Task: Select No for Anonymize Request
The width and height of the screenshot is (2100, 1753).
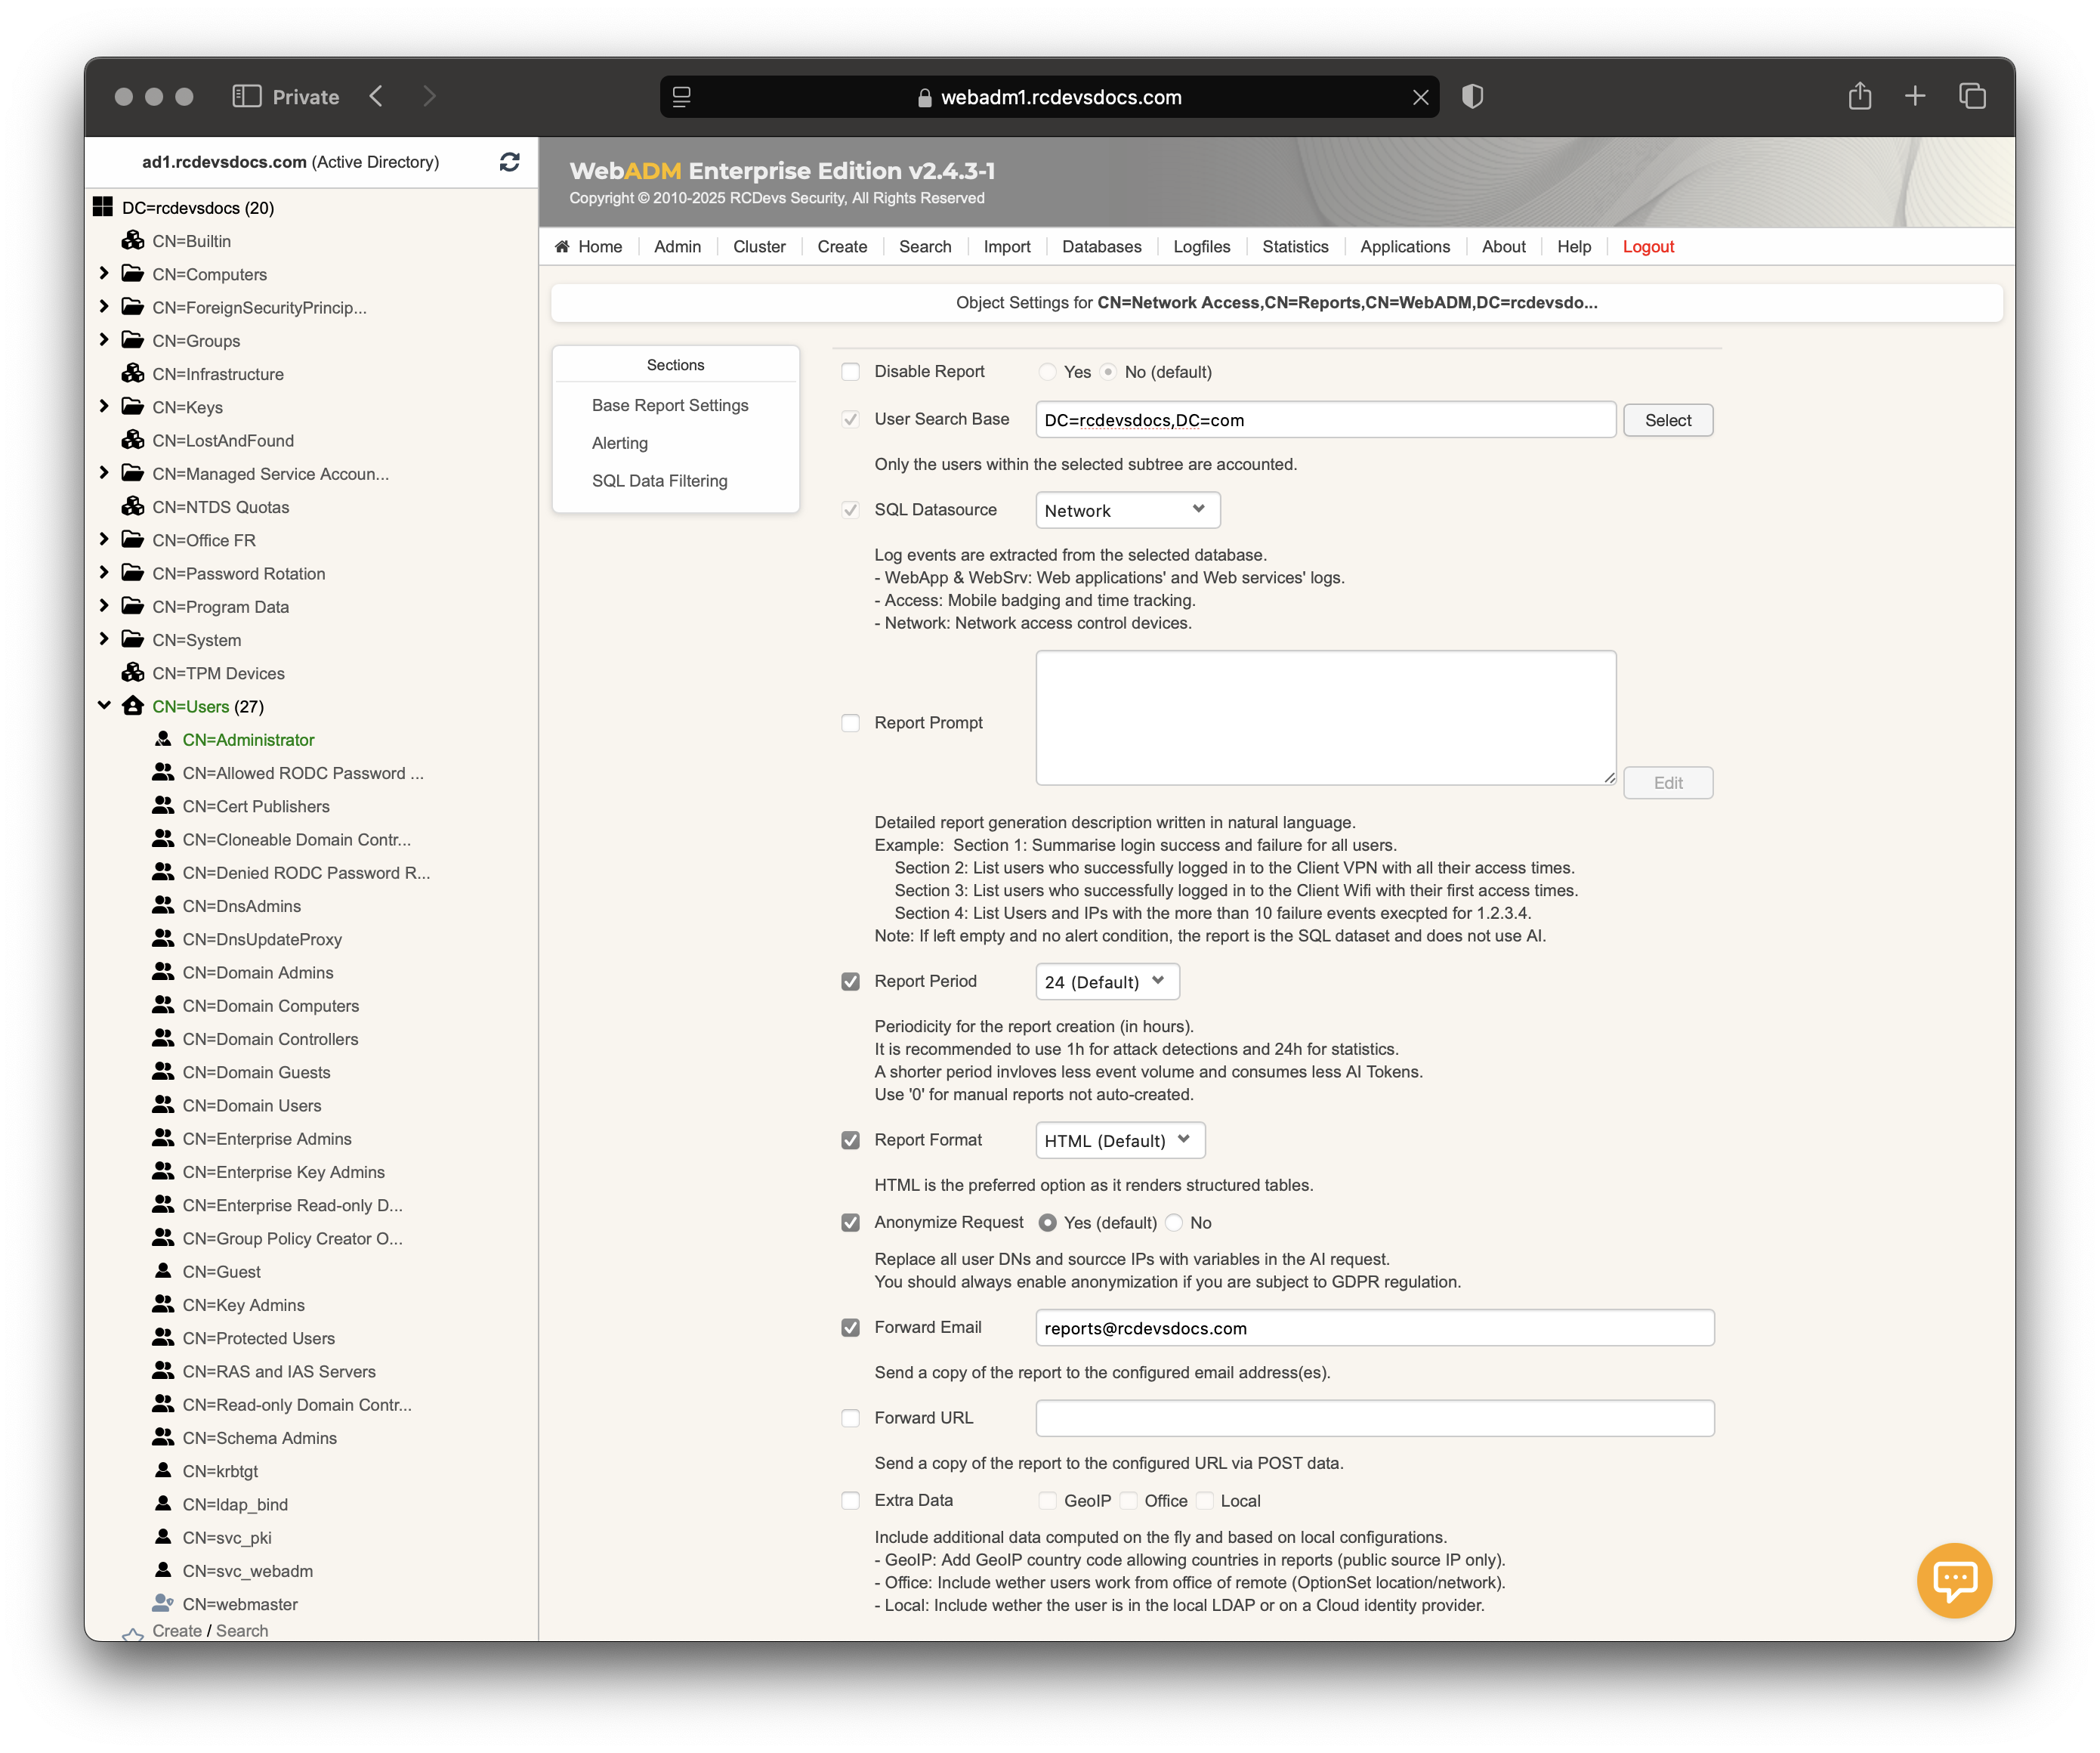Action: [x=1174, y=1223]
